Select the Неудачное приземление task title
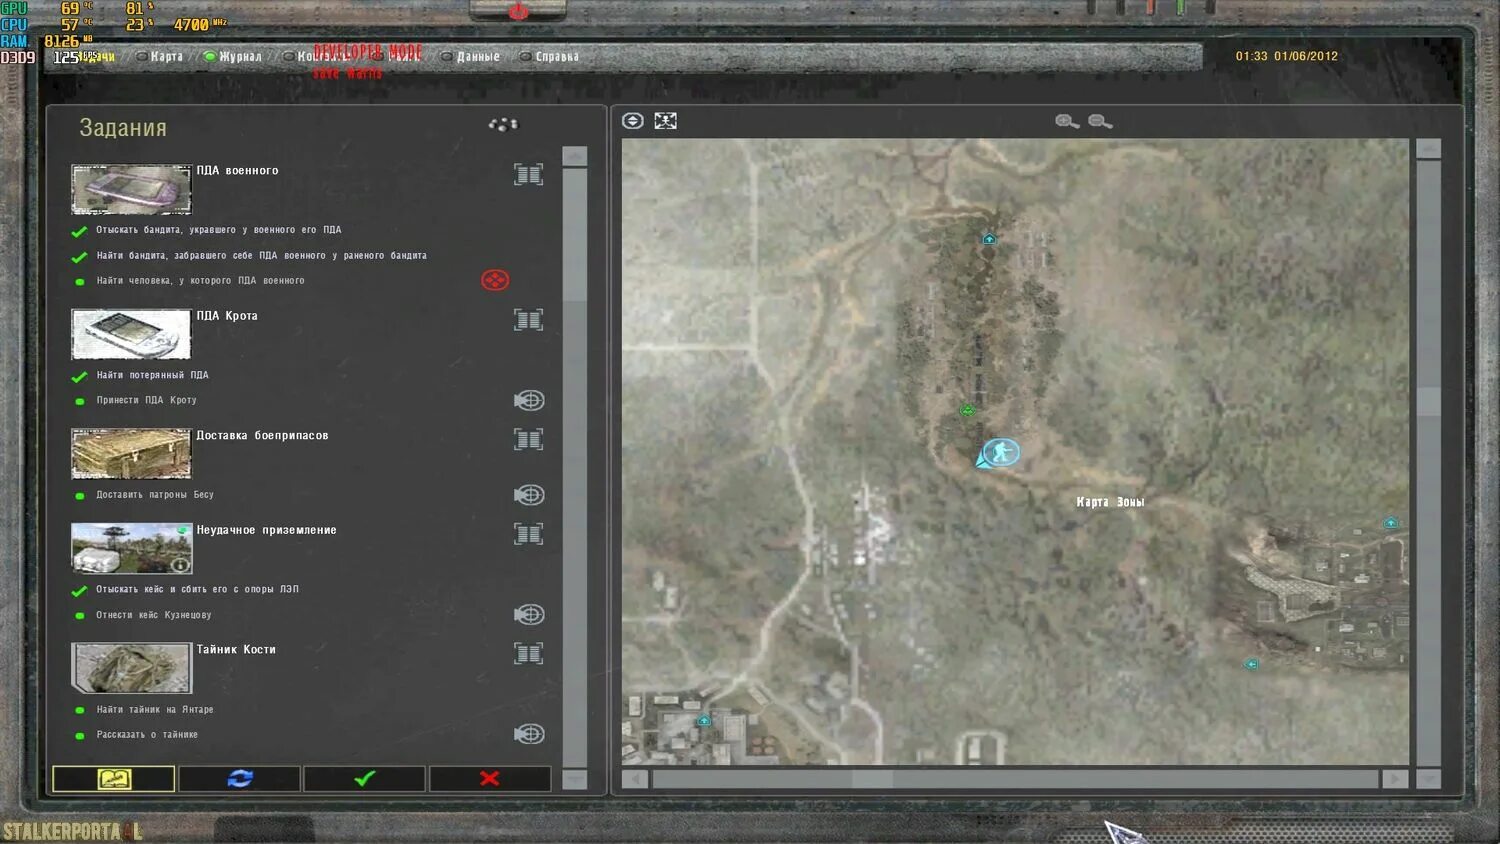This screenshot has width=1500, height=844. (x=266, y=530)
